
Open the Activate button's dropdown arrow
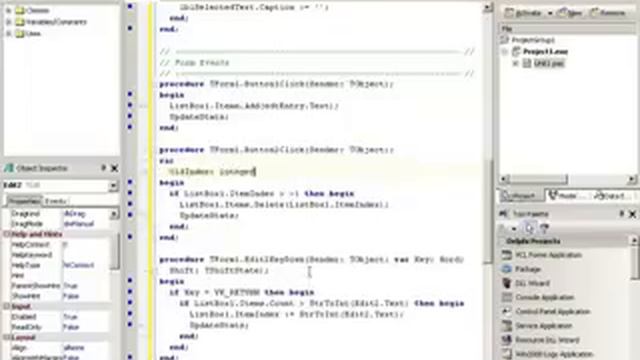550,13
